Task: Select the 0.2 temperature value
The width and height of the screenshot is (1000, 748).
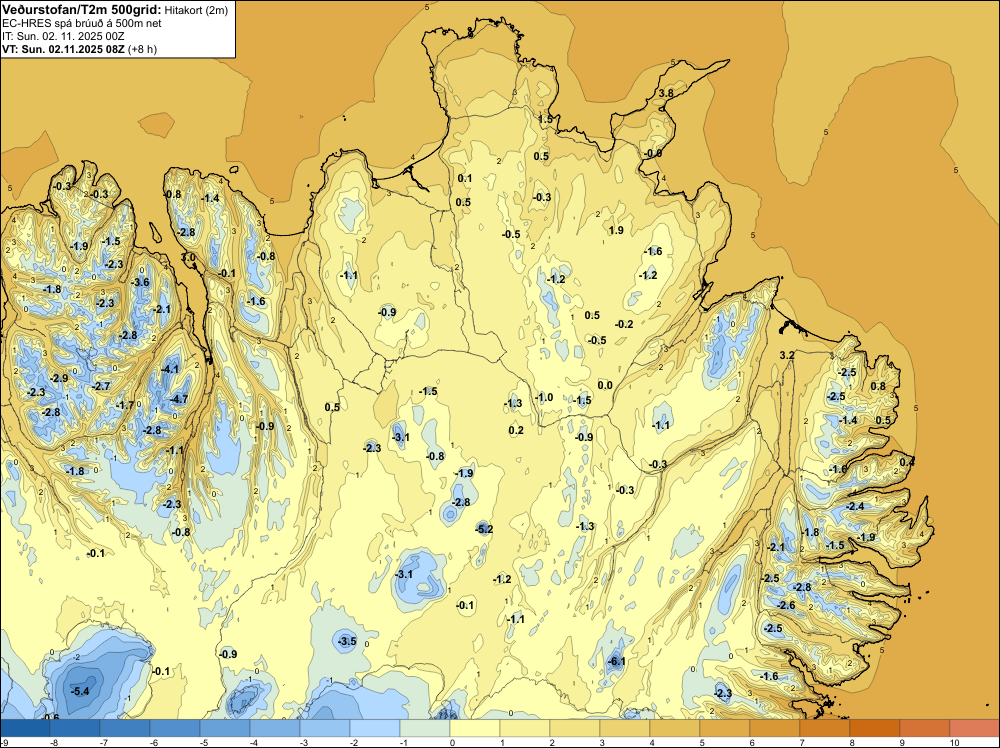Action: pos(516,430)
